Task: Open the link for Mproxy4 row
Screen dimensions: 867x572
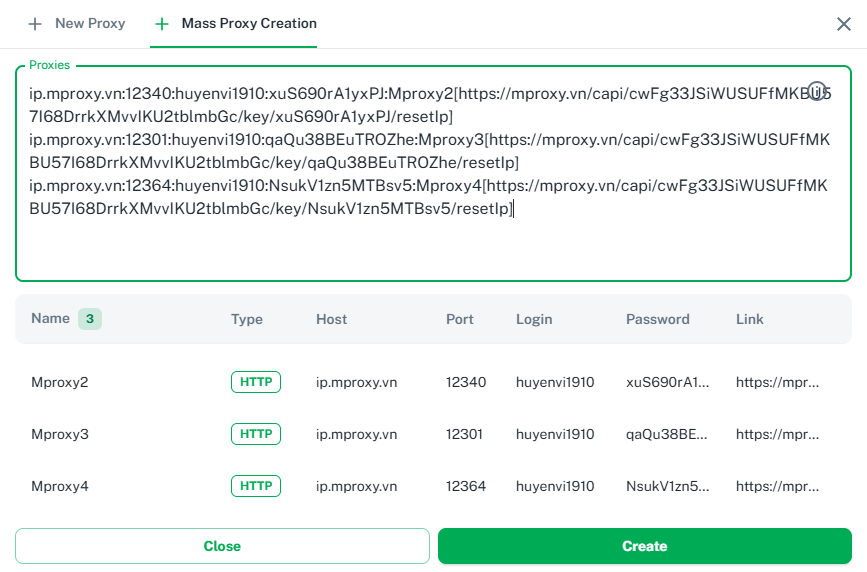Action: tap(778, 487)
